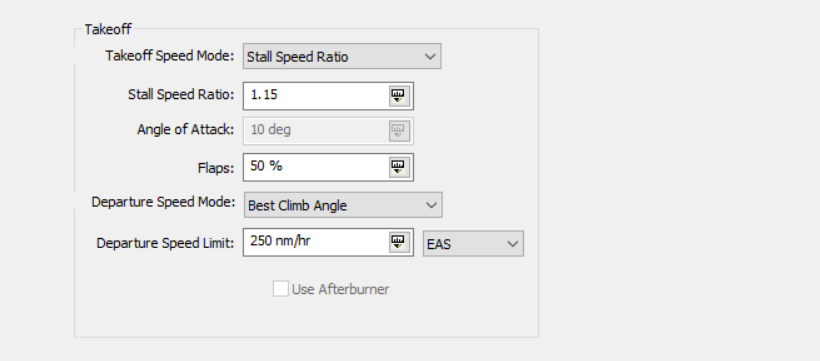This screenshot has height=361, width=820.
Task: Open unit options icon in Stall Speed Ratio field
Action: 398,96
